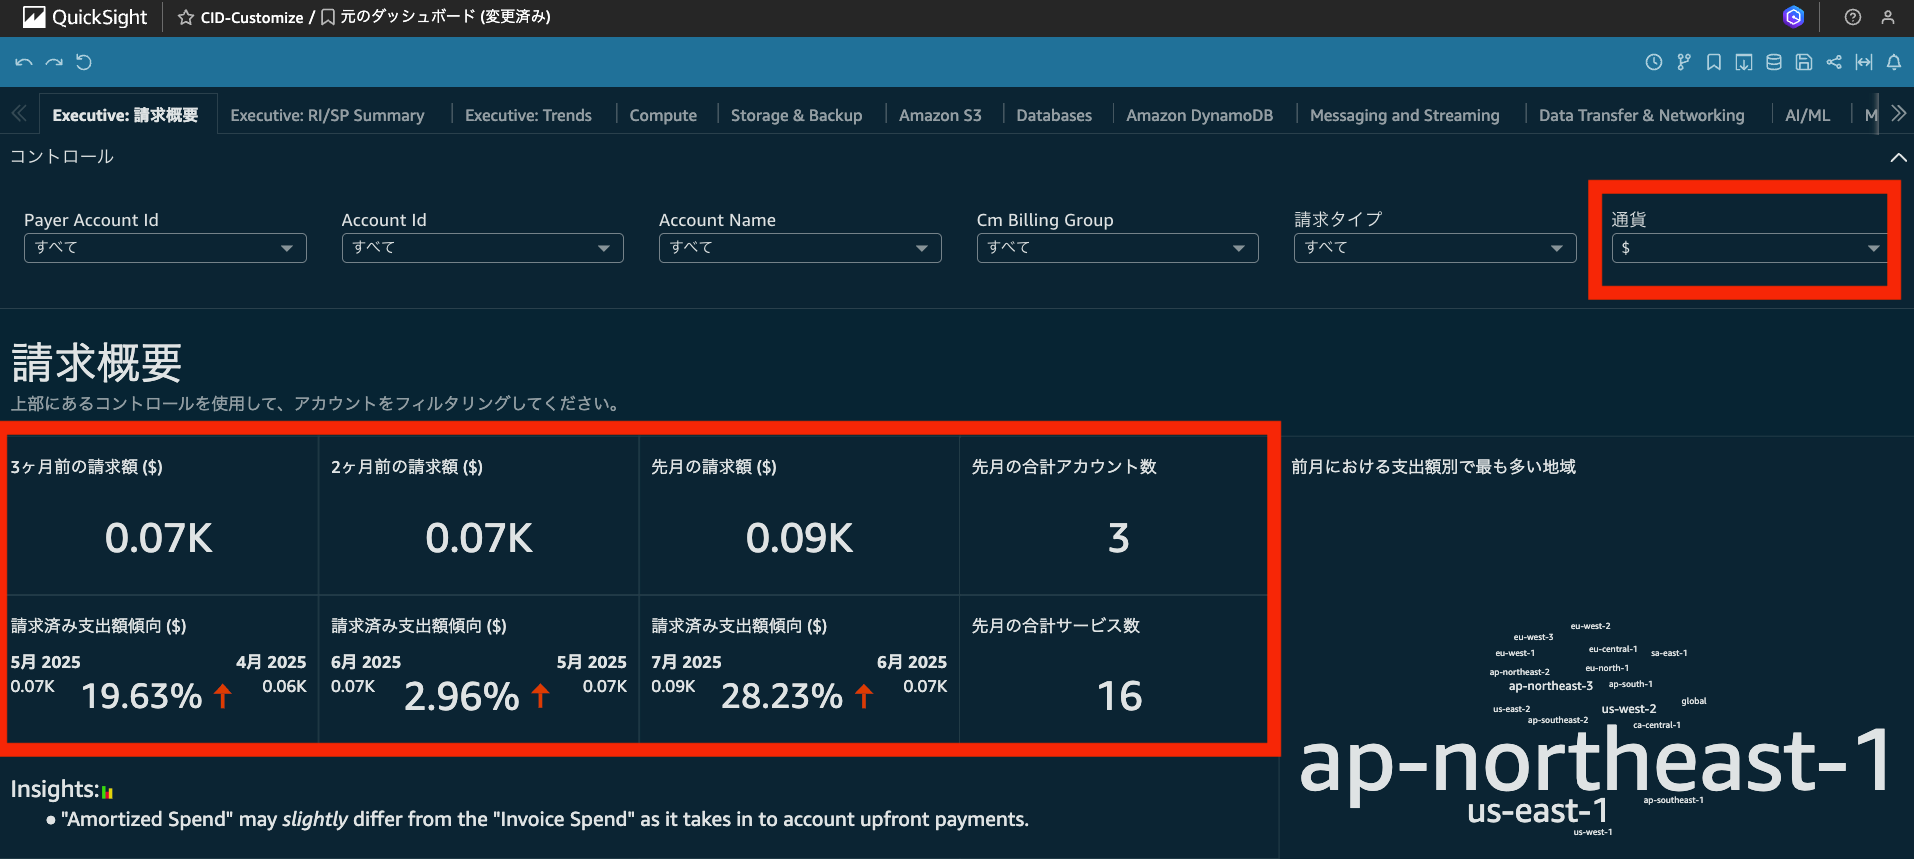Open the 請求タイプ dropdown
The image size is (1914, 859).
pos(1435,248)
